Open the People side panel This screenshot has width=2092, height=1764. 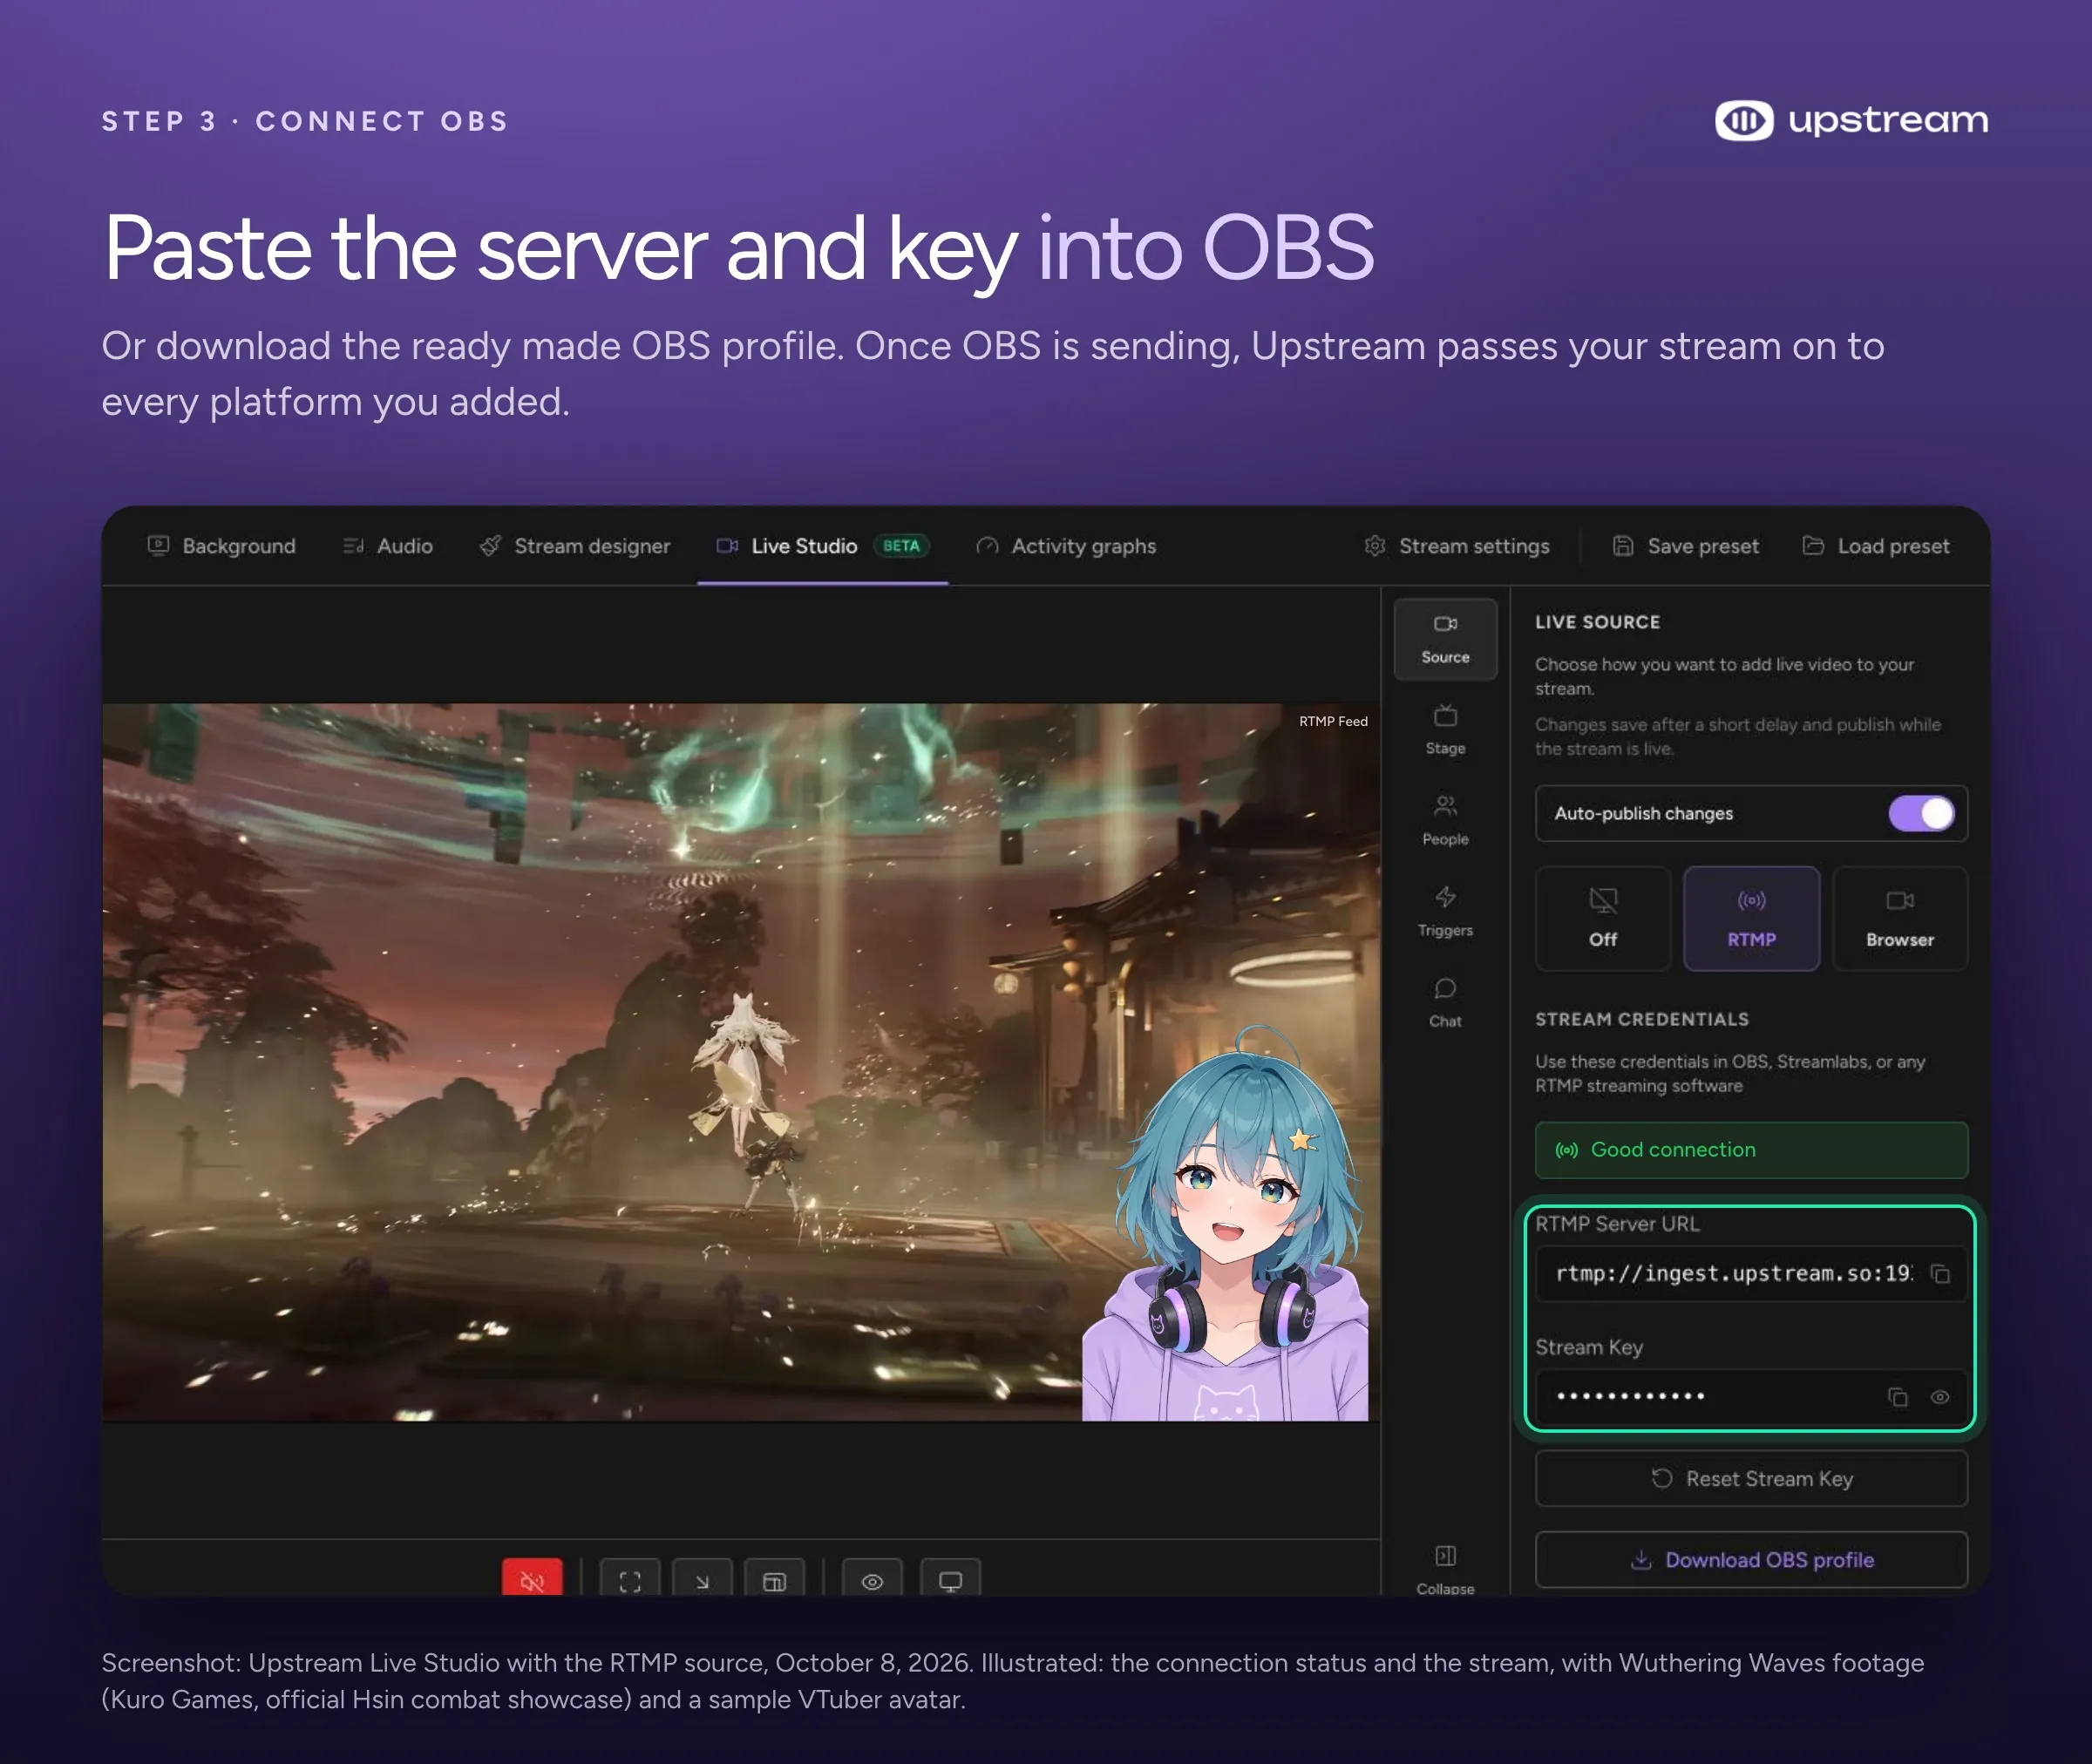1445,821
